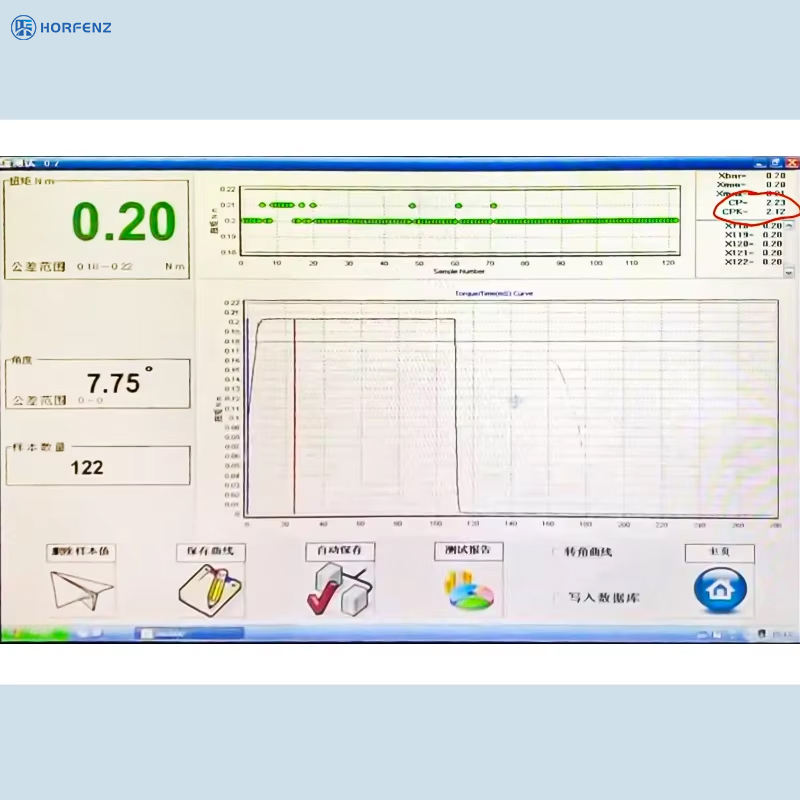Click the 7.75° angle reading
The width and height of the screenshot is (800, 800).
pos(119,382)
